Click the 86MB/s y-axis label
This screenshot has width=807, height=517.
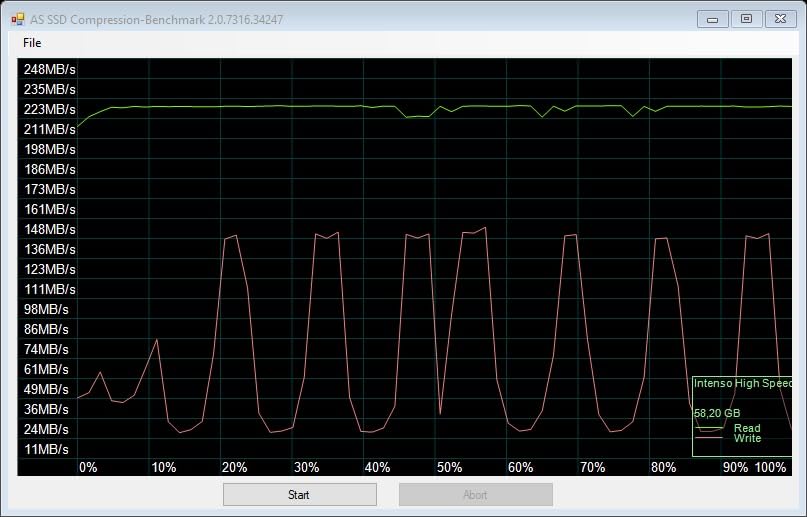[x=45, y=329]
